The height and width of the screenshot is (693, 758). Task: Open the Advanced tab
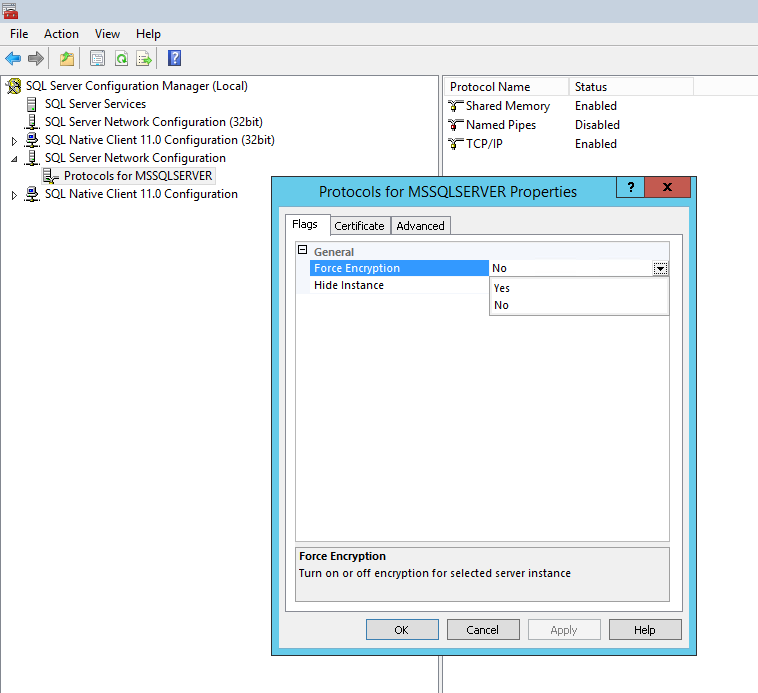[420, 226]
